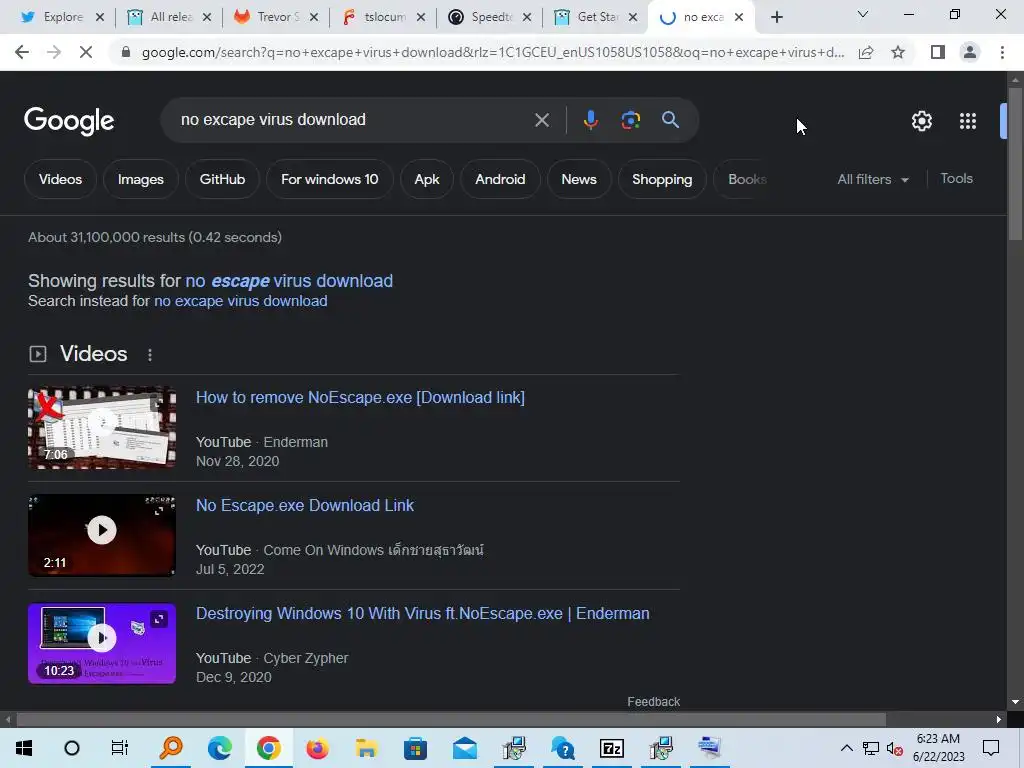Launch Firefox from the taskbar
This screenshot has height=768, width=1024.
(x=317, y=748)
